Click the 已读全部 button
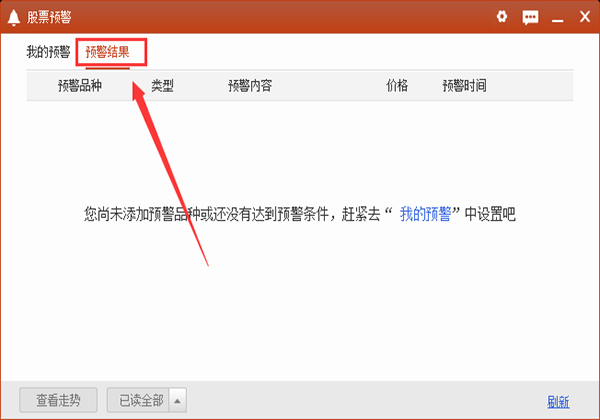Viewport: 600px width, 420px height. pos(138,400)
